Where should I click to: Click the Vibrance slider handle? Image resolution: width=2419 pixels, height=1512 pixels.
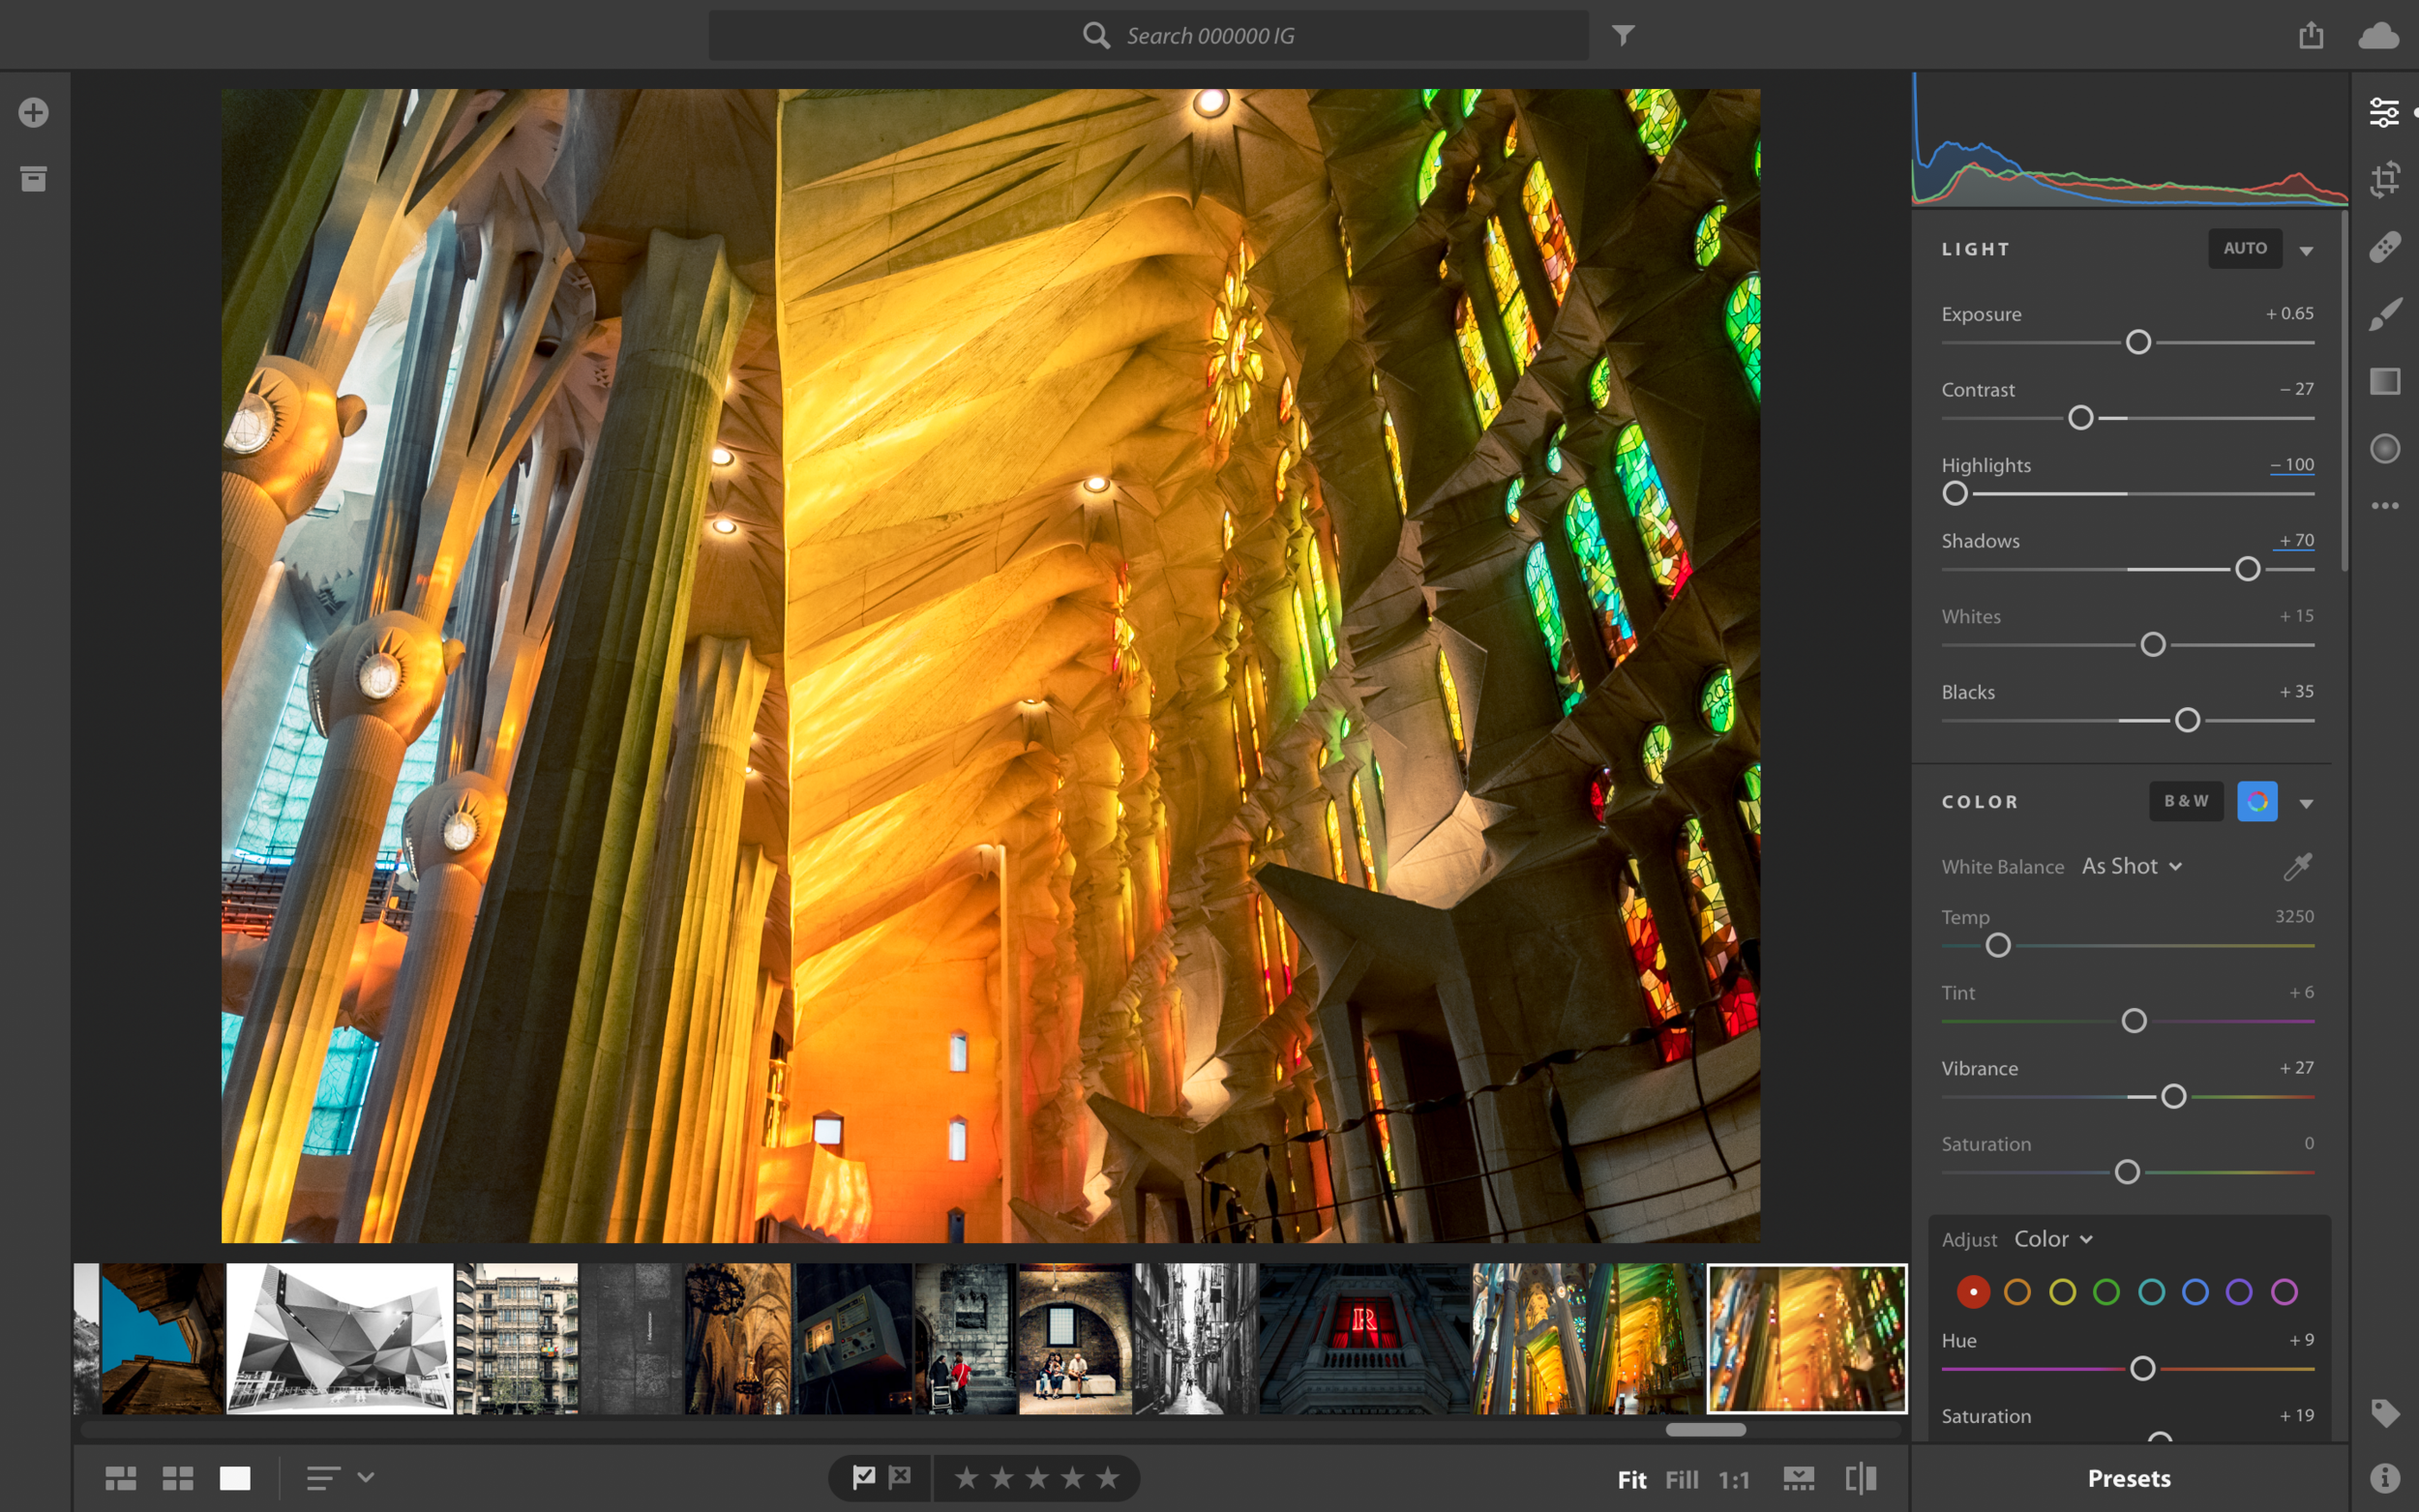[x=2173, y=1096]
